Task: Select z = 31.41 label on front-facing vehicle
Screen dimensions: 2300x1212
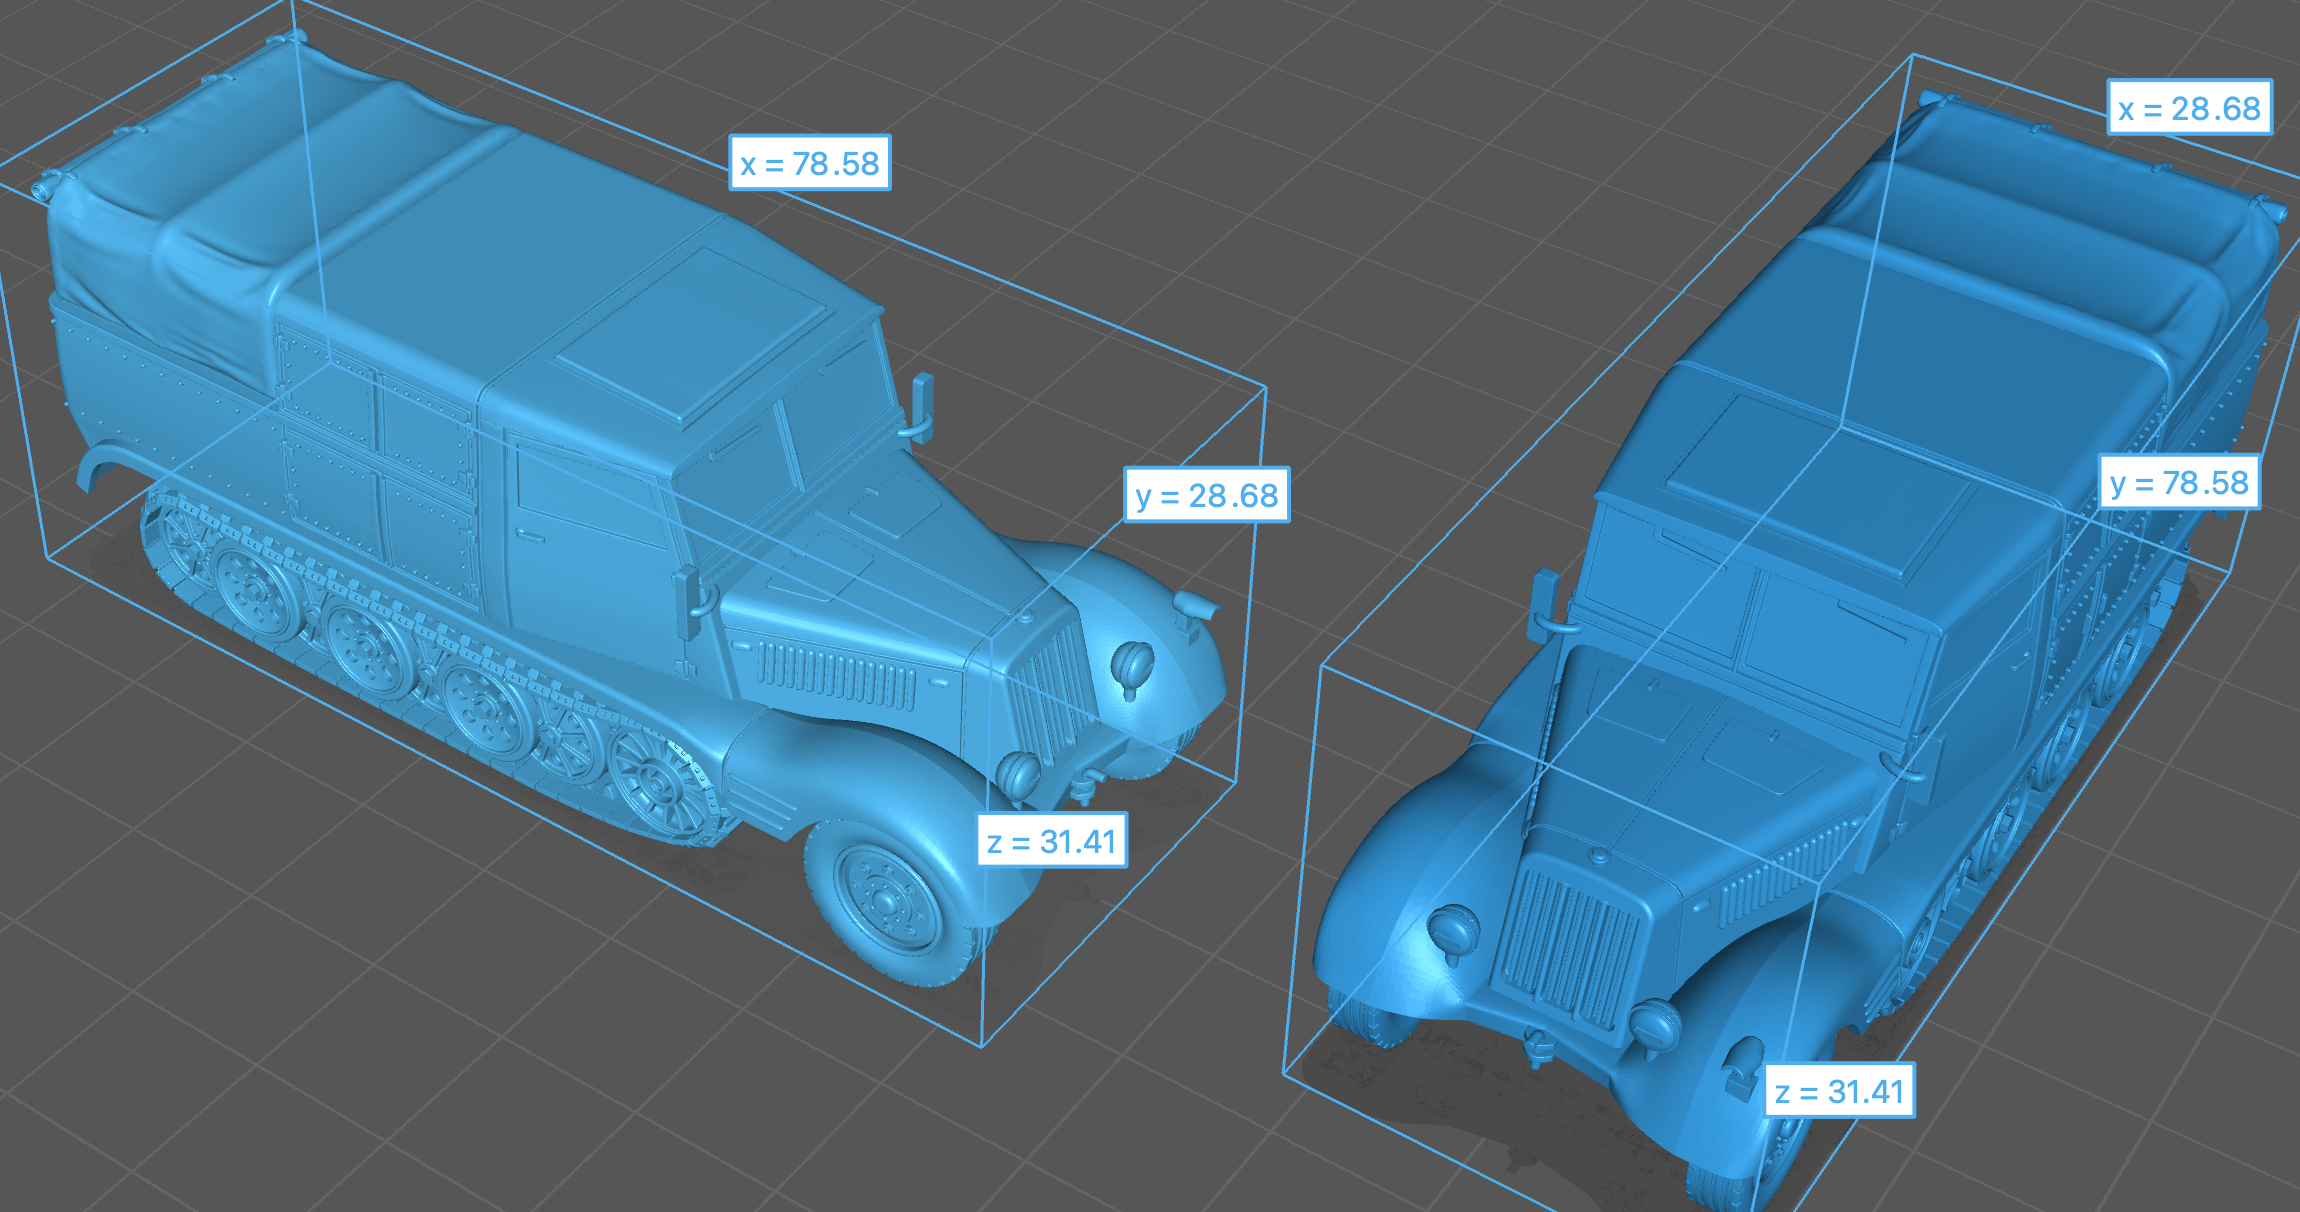Action: [1839, 1091]
